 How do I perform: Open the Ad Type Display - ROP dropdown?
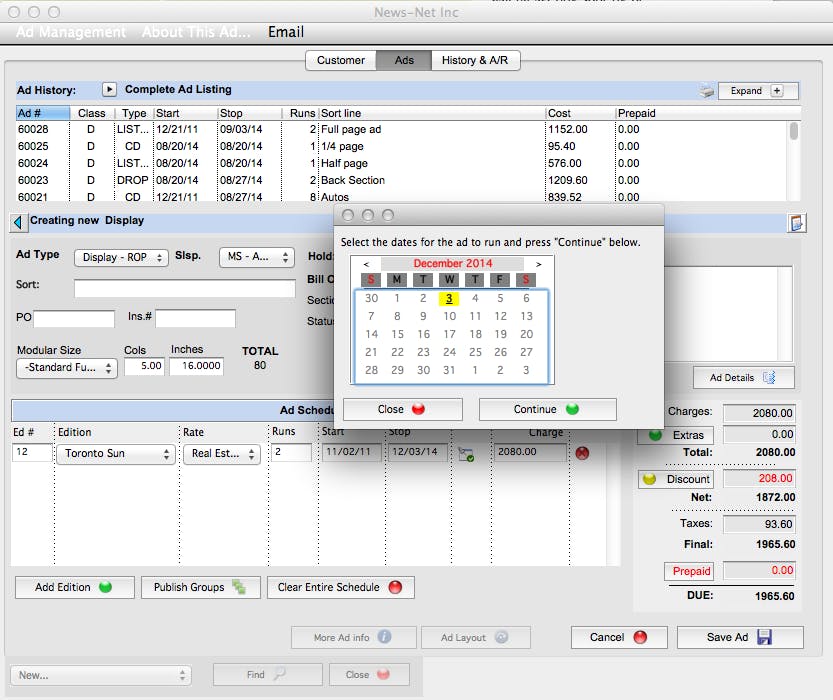pyautogui.click(x=121, y=258)
